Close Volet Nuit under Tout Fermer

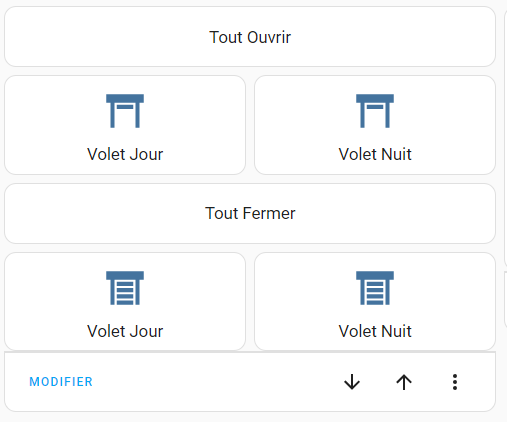(x=375, y=301)
